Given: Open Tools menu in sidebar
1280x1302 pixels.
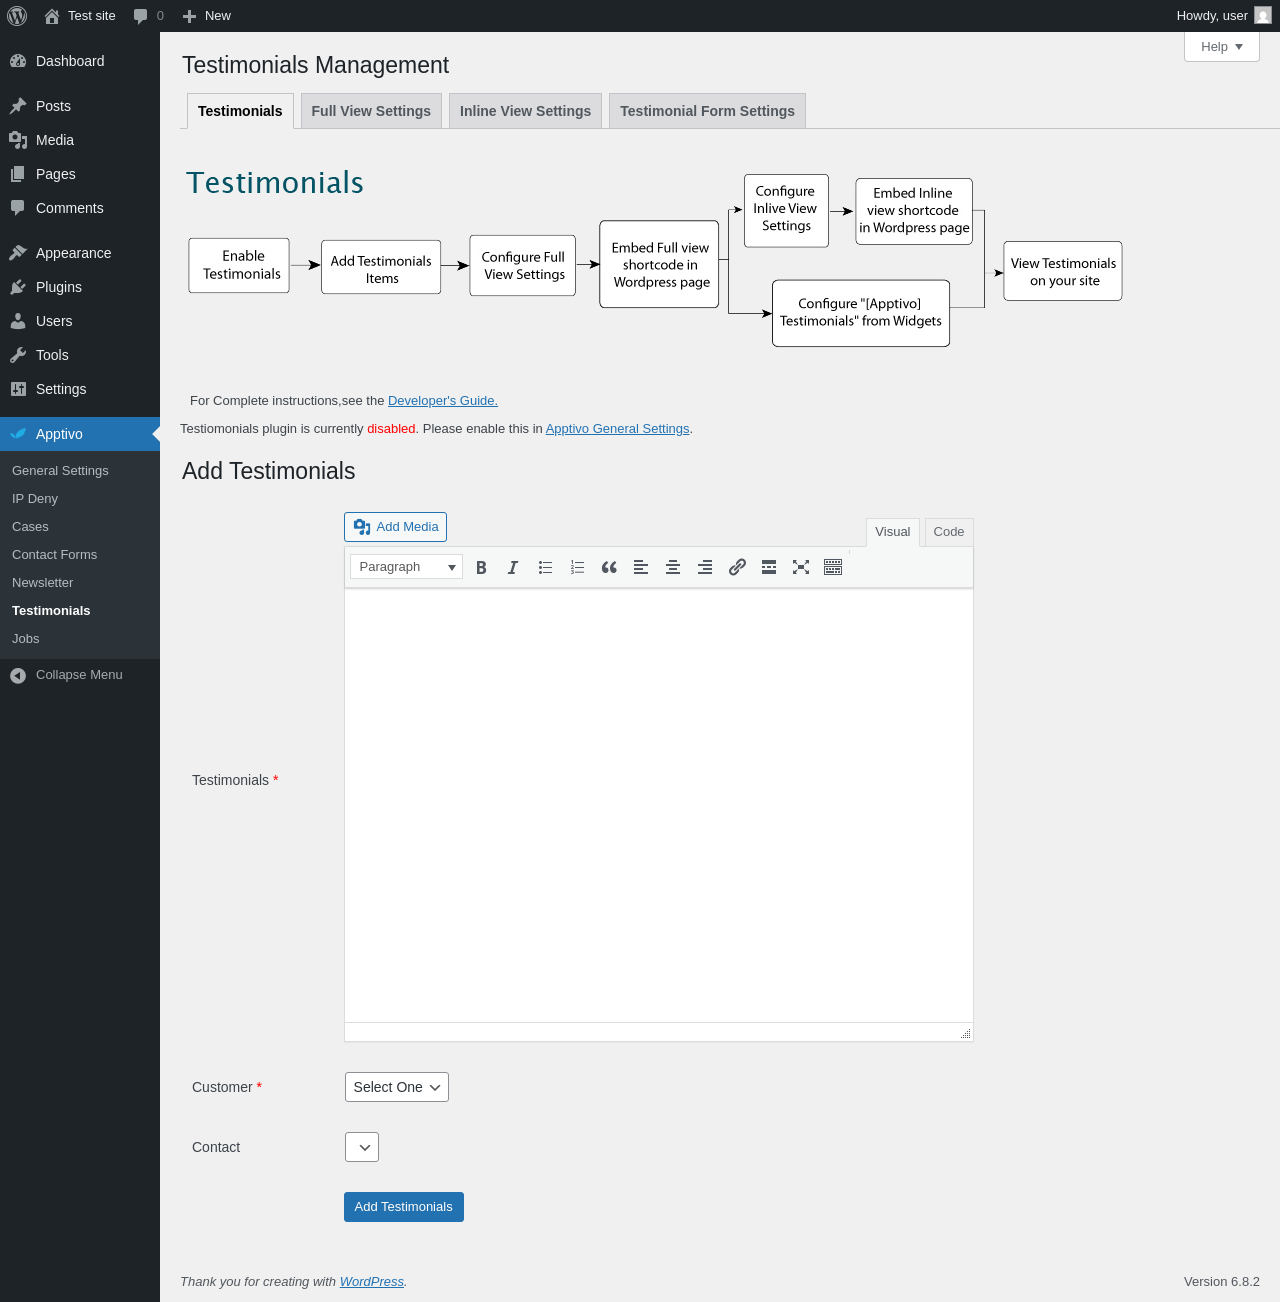Looking at the screenshot, I should (x=80, y=355).
